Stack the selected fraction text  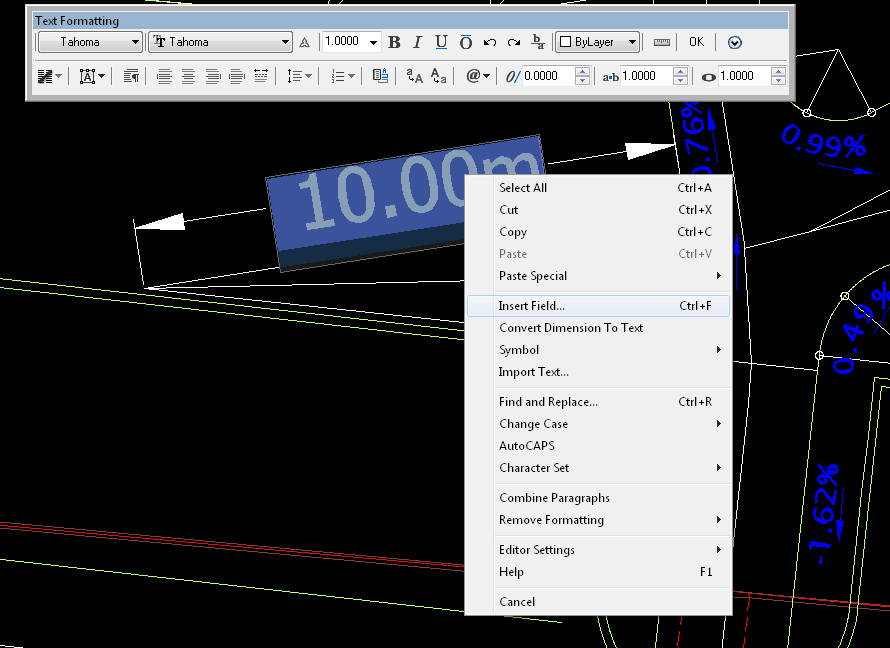click(x=538, y=42)
